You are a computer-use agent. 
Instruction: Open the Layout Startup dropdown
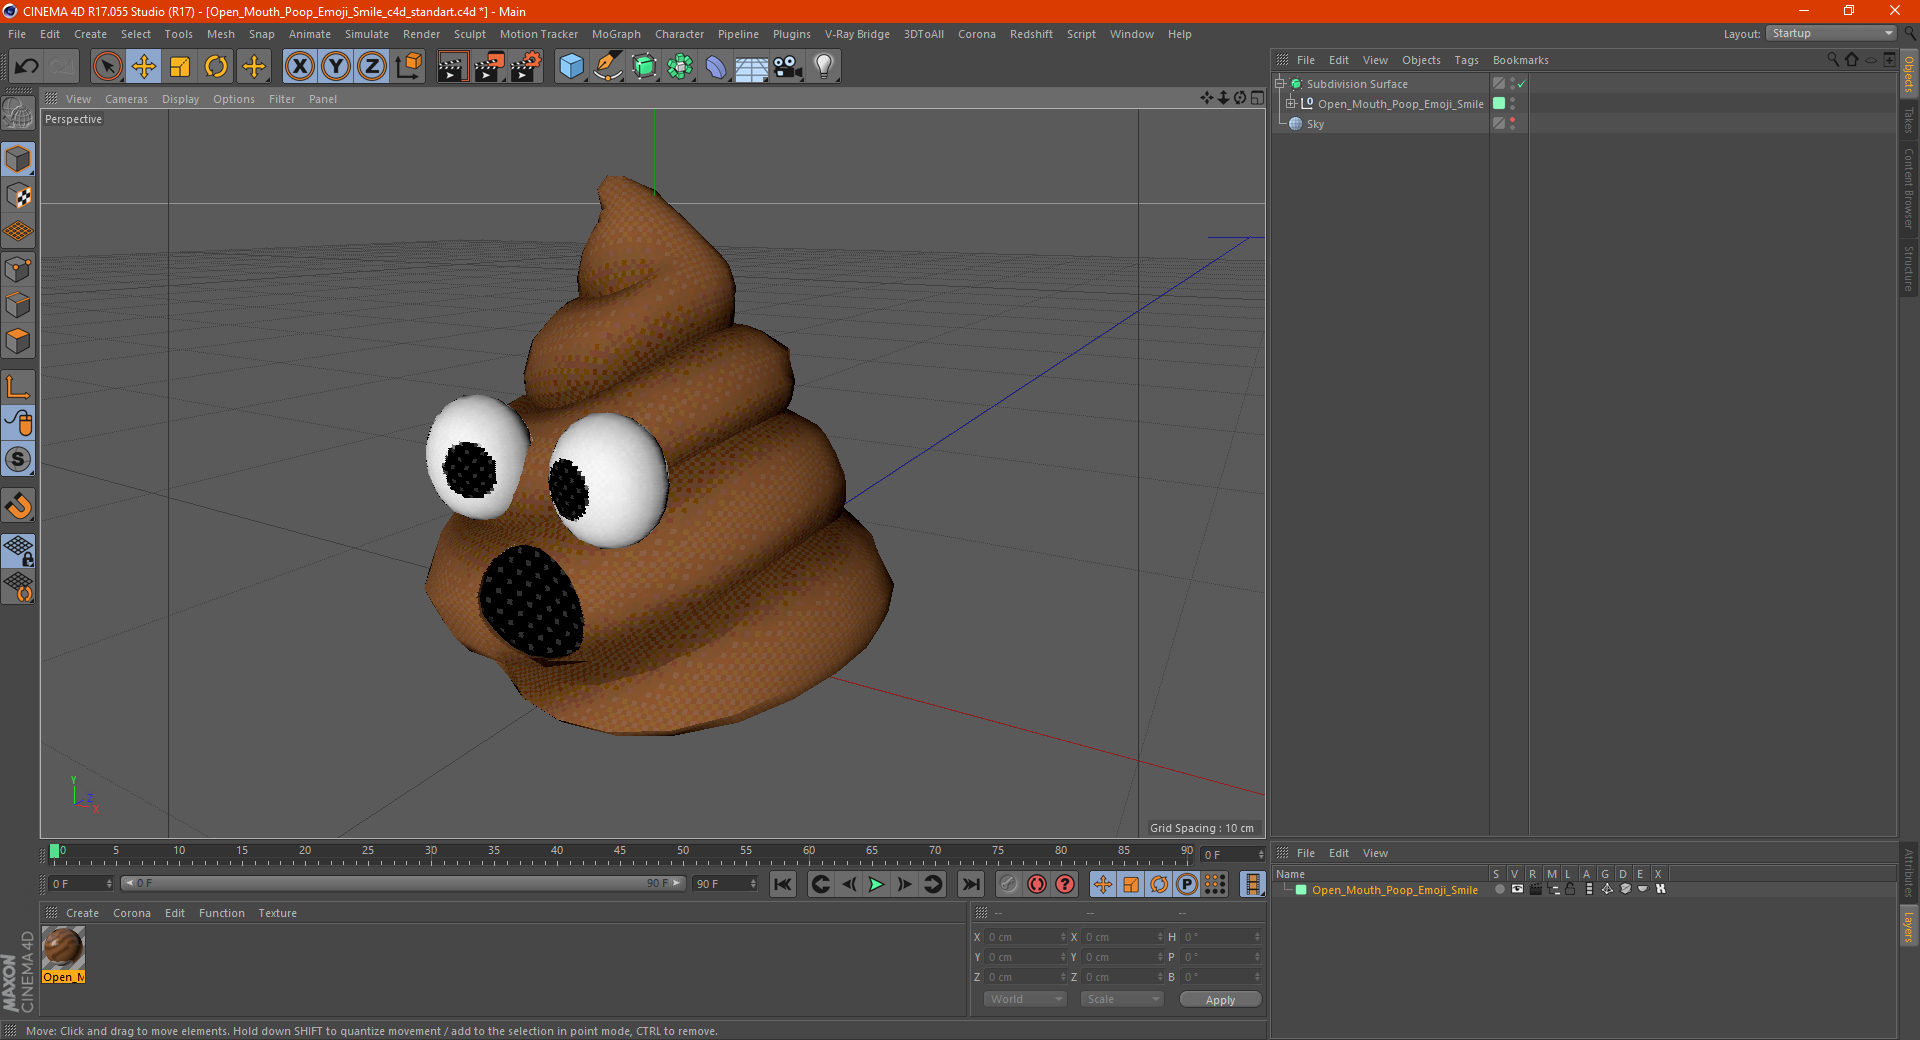[x=1831, y=33]
